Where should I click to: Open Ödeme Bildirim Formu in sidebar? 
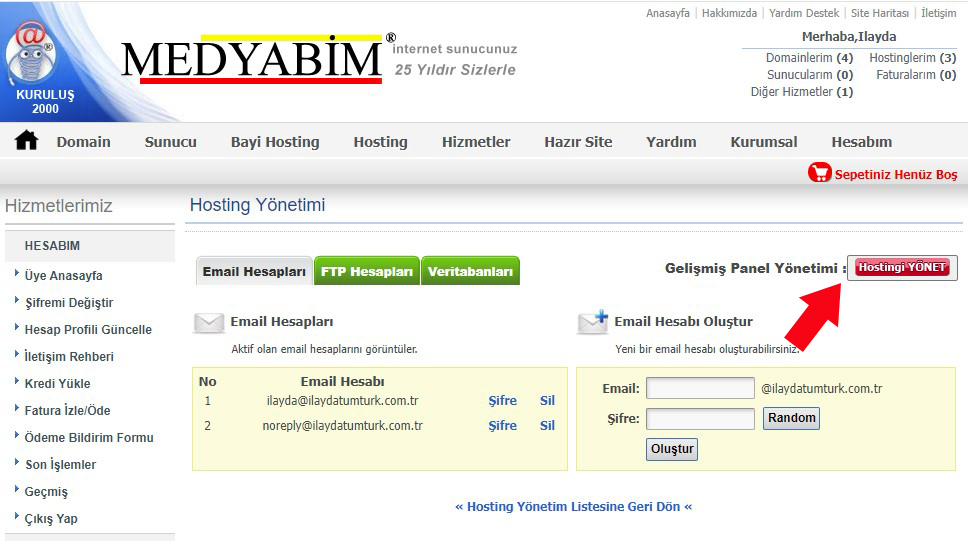(x=89, y=437)
